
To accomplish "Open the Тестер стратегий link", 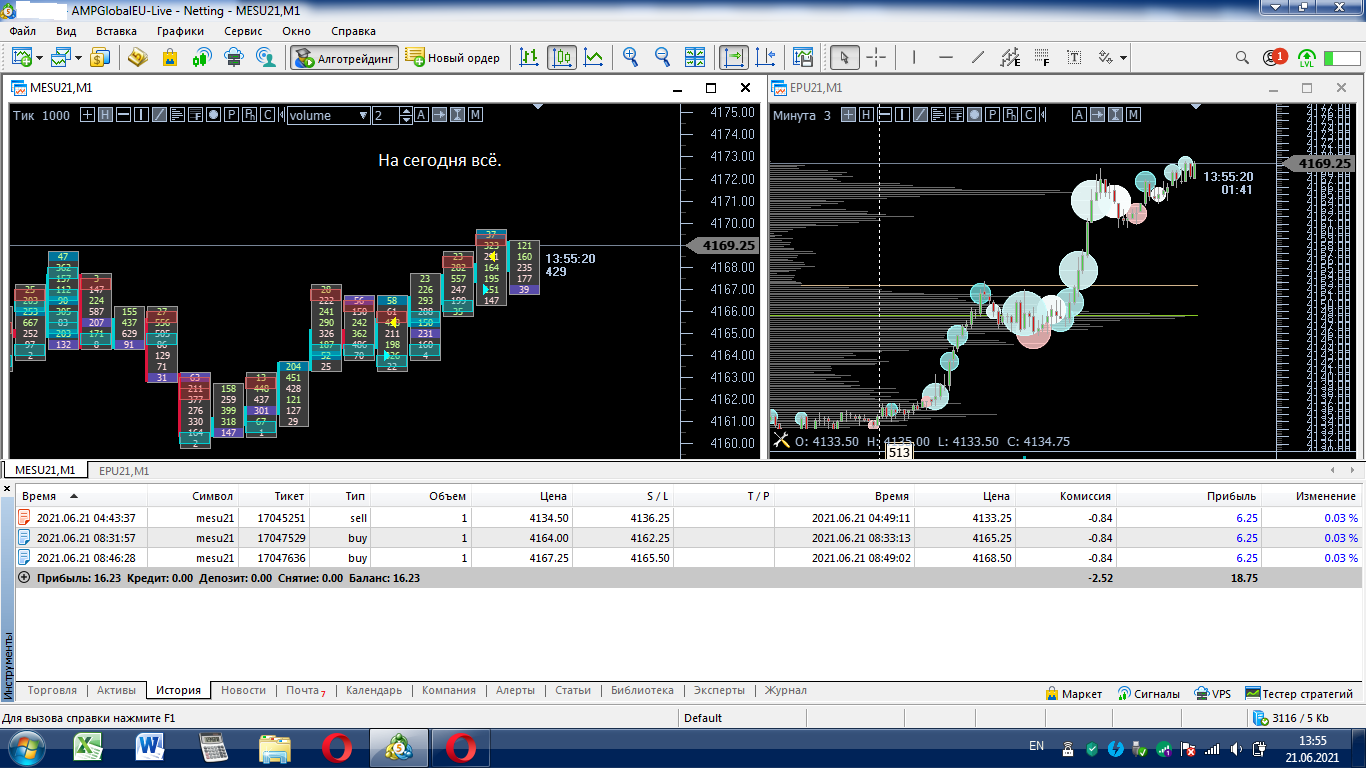I will (1299, 693).
